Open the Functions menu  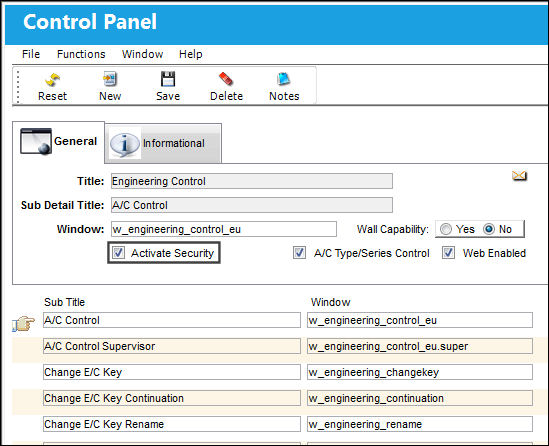point(81,54)
